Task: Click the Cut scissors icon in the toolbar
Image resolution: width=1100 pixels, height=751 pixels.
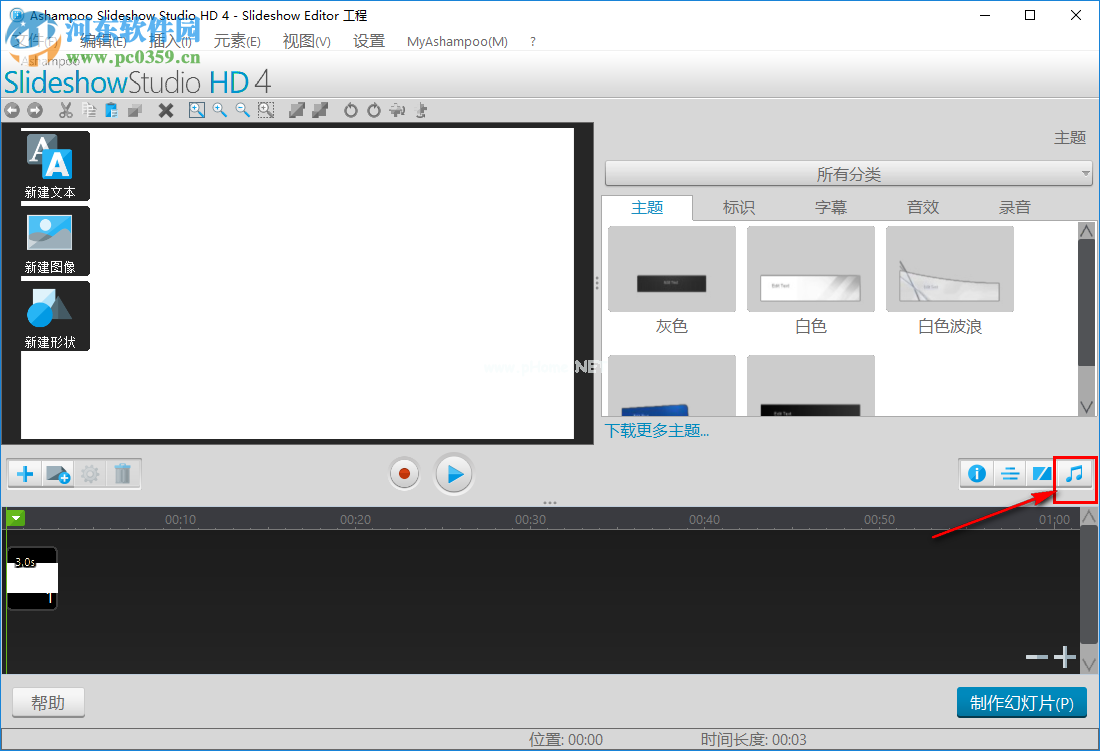Action: click(x=65, y=110)
